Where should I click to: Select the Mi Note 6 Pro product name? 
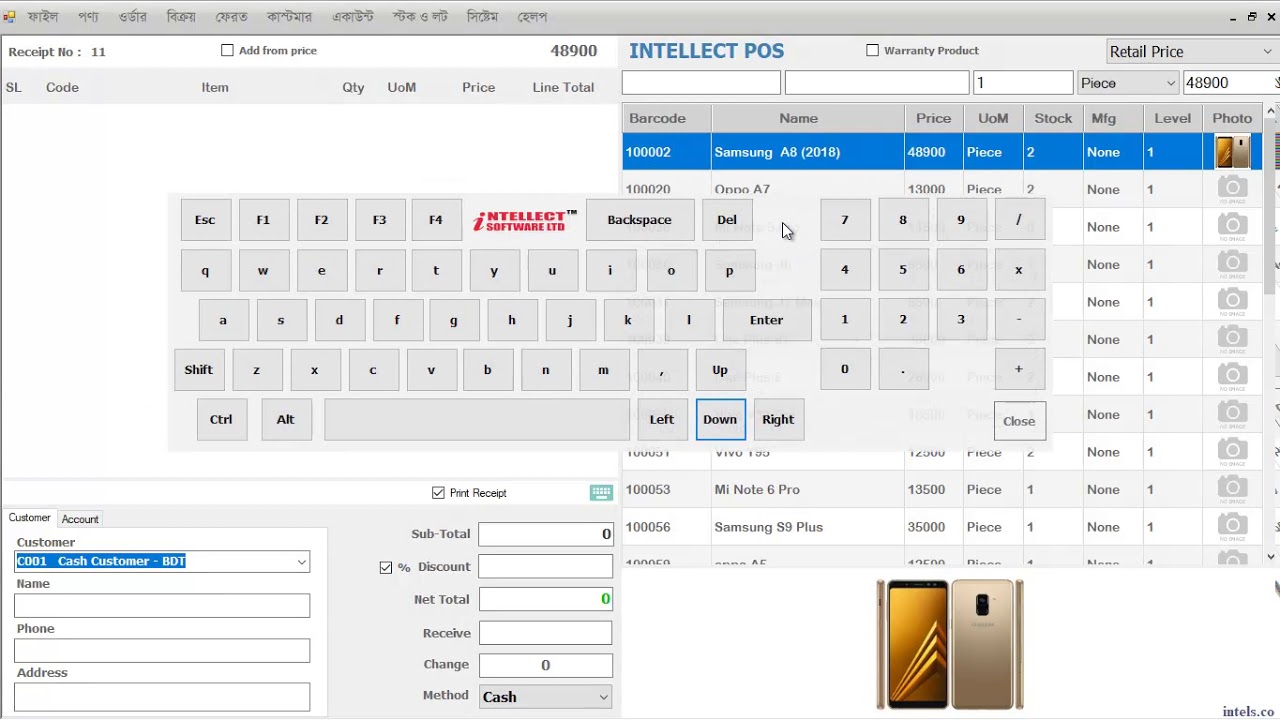click(x=757, y=490)
